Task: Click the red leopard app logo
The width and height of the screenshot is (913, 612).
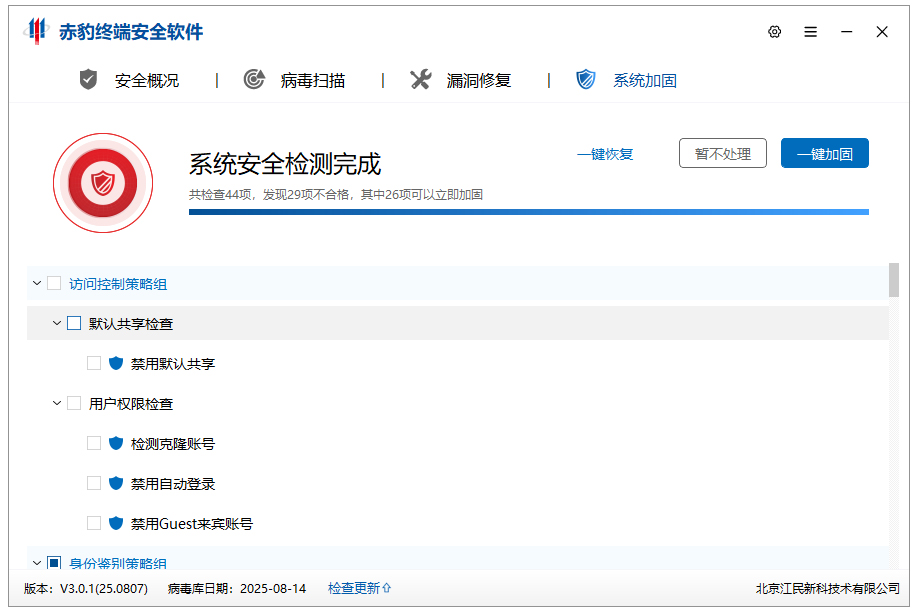Action: point(36,31)
